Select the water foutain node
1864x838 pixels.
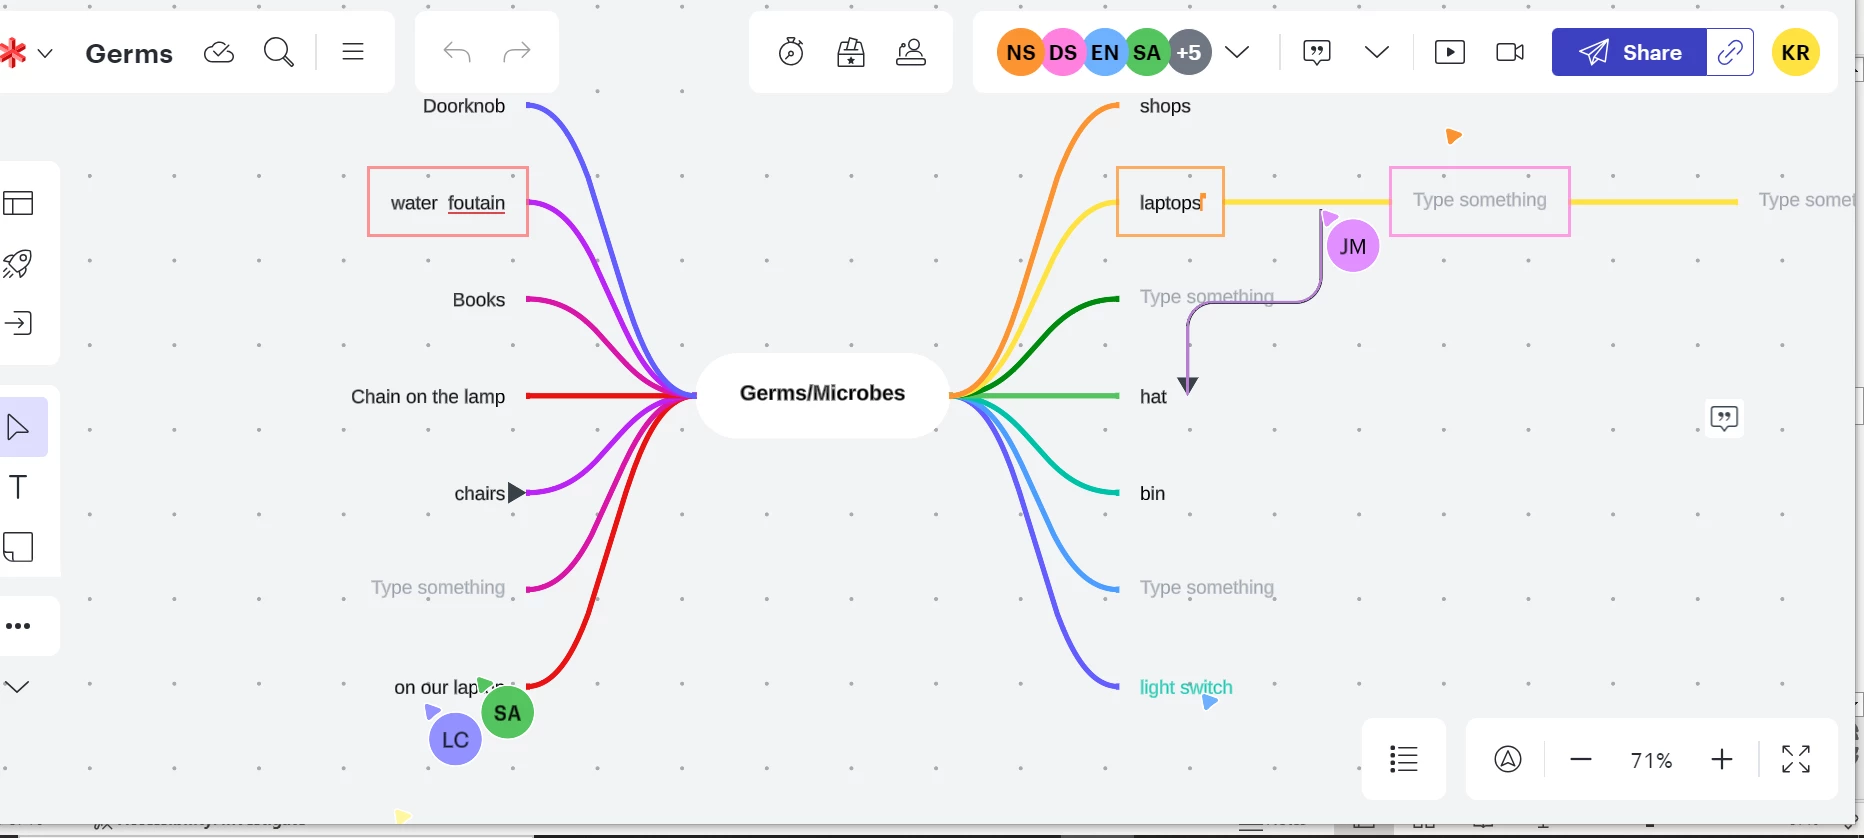point(448,203)
